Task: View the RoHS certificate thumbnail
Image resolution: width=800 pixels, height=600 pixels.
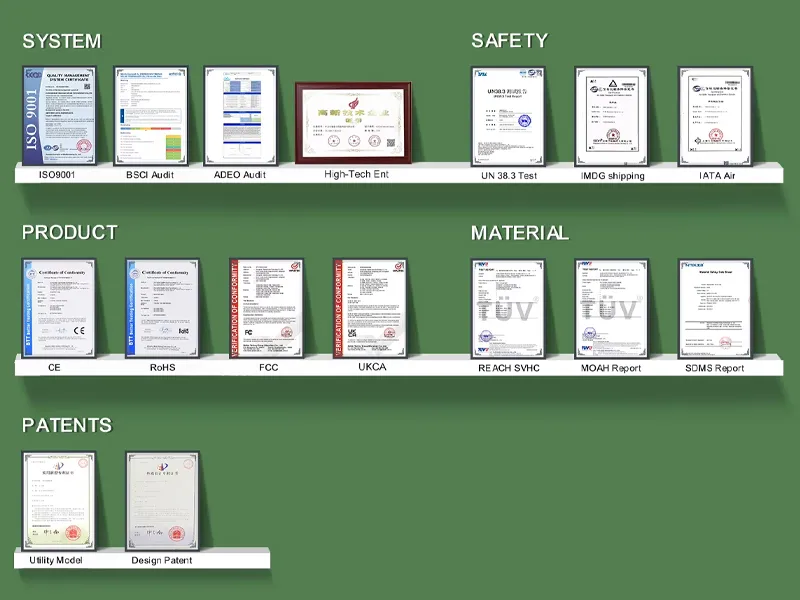Action: [x=162, y=308]
